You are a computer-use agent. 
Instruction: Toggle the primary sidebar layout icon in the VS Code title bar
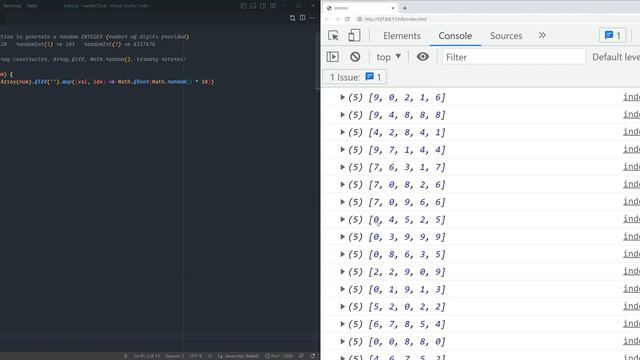(243, 6)
